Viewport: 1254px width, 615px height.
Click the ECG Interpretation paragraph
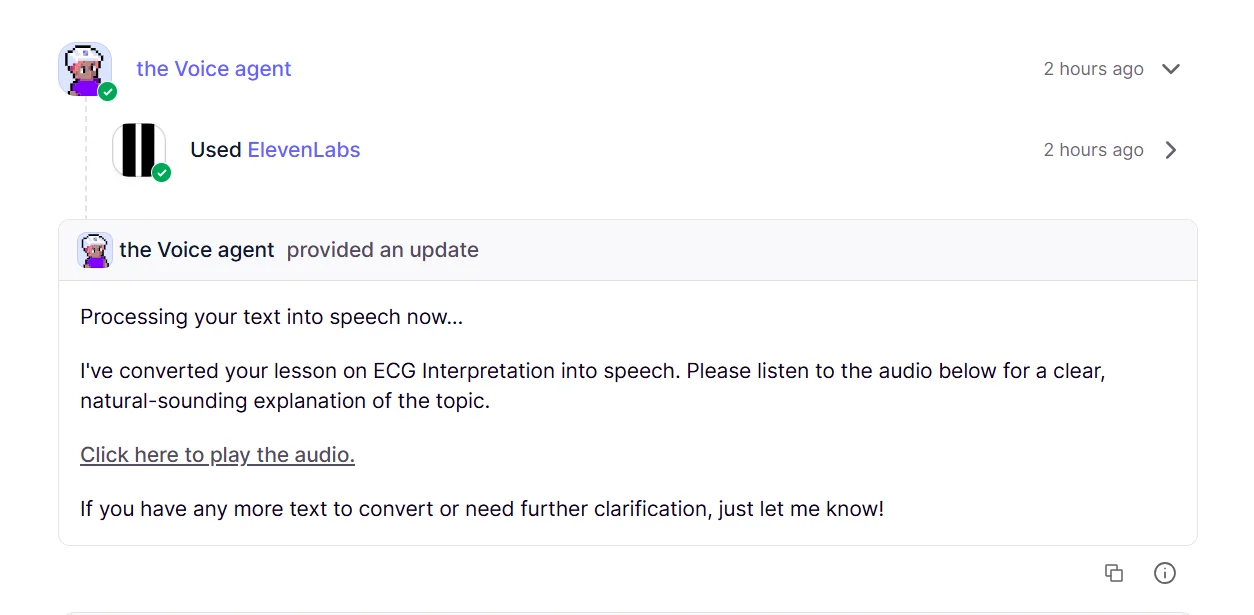[592, 386]
